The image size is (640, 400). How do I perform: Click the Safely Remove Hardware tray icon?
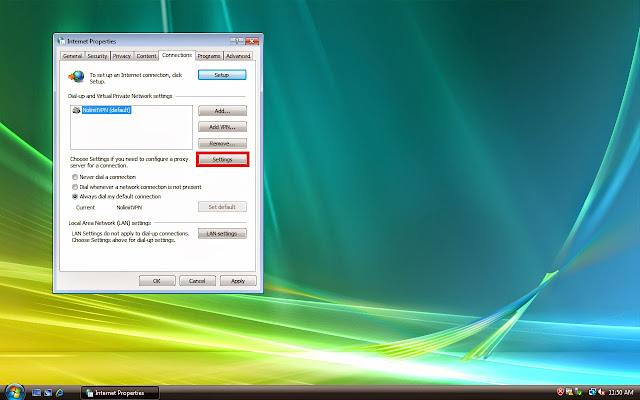coord(578,392)
